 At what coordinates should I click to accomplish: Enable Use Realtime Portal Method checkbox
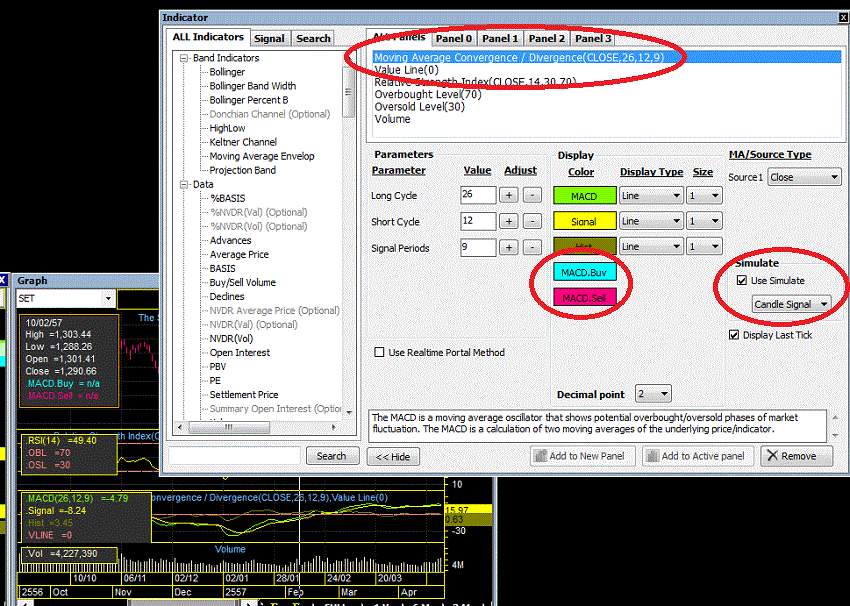coord(380,352)
